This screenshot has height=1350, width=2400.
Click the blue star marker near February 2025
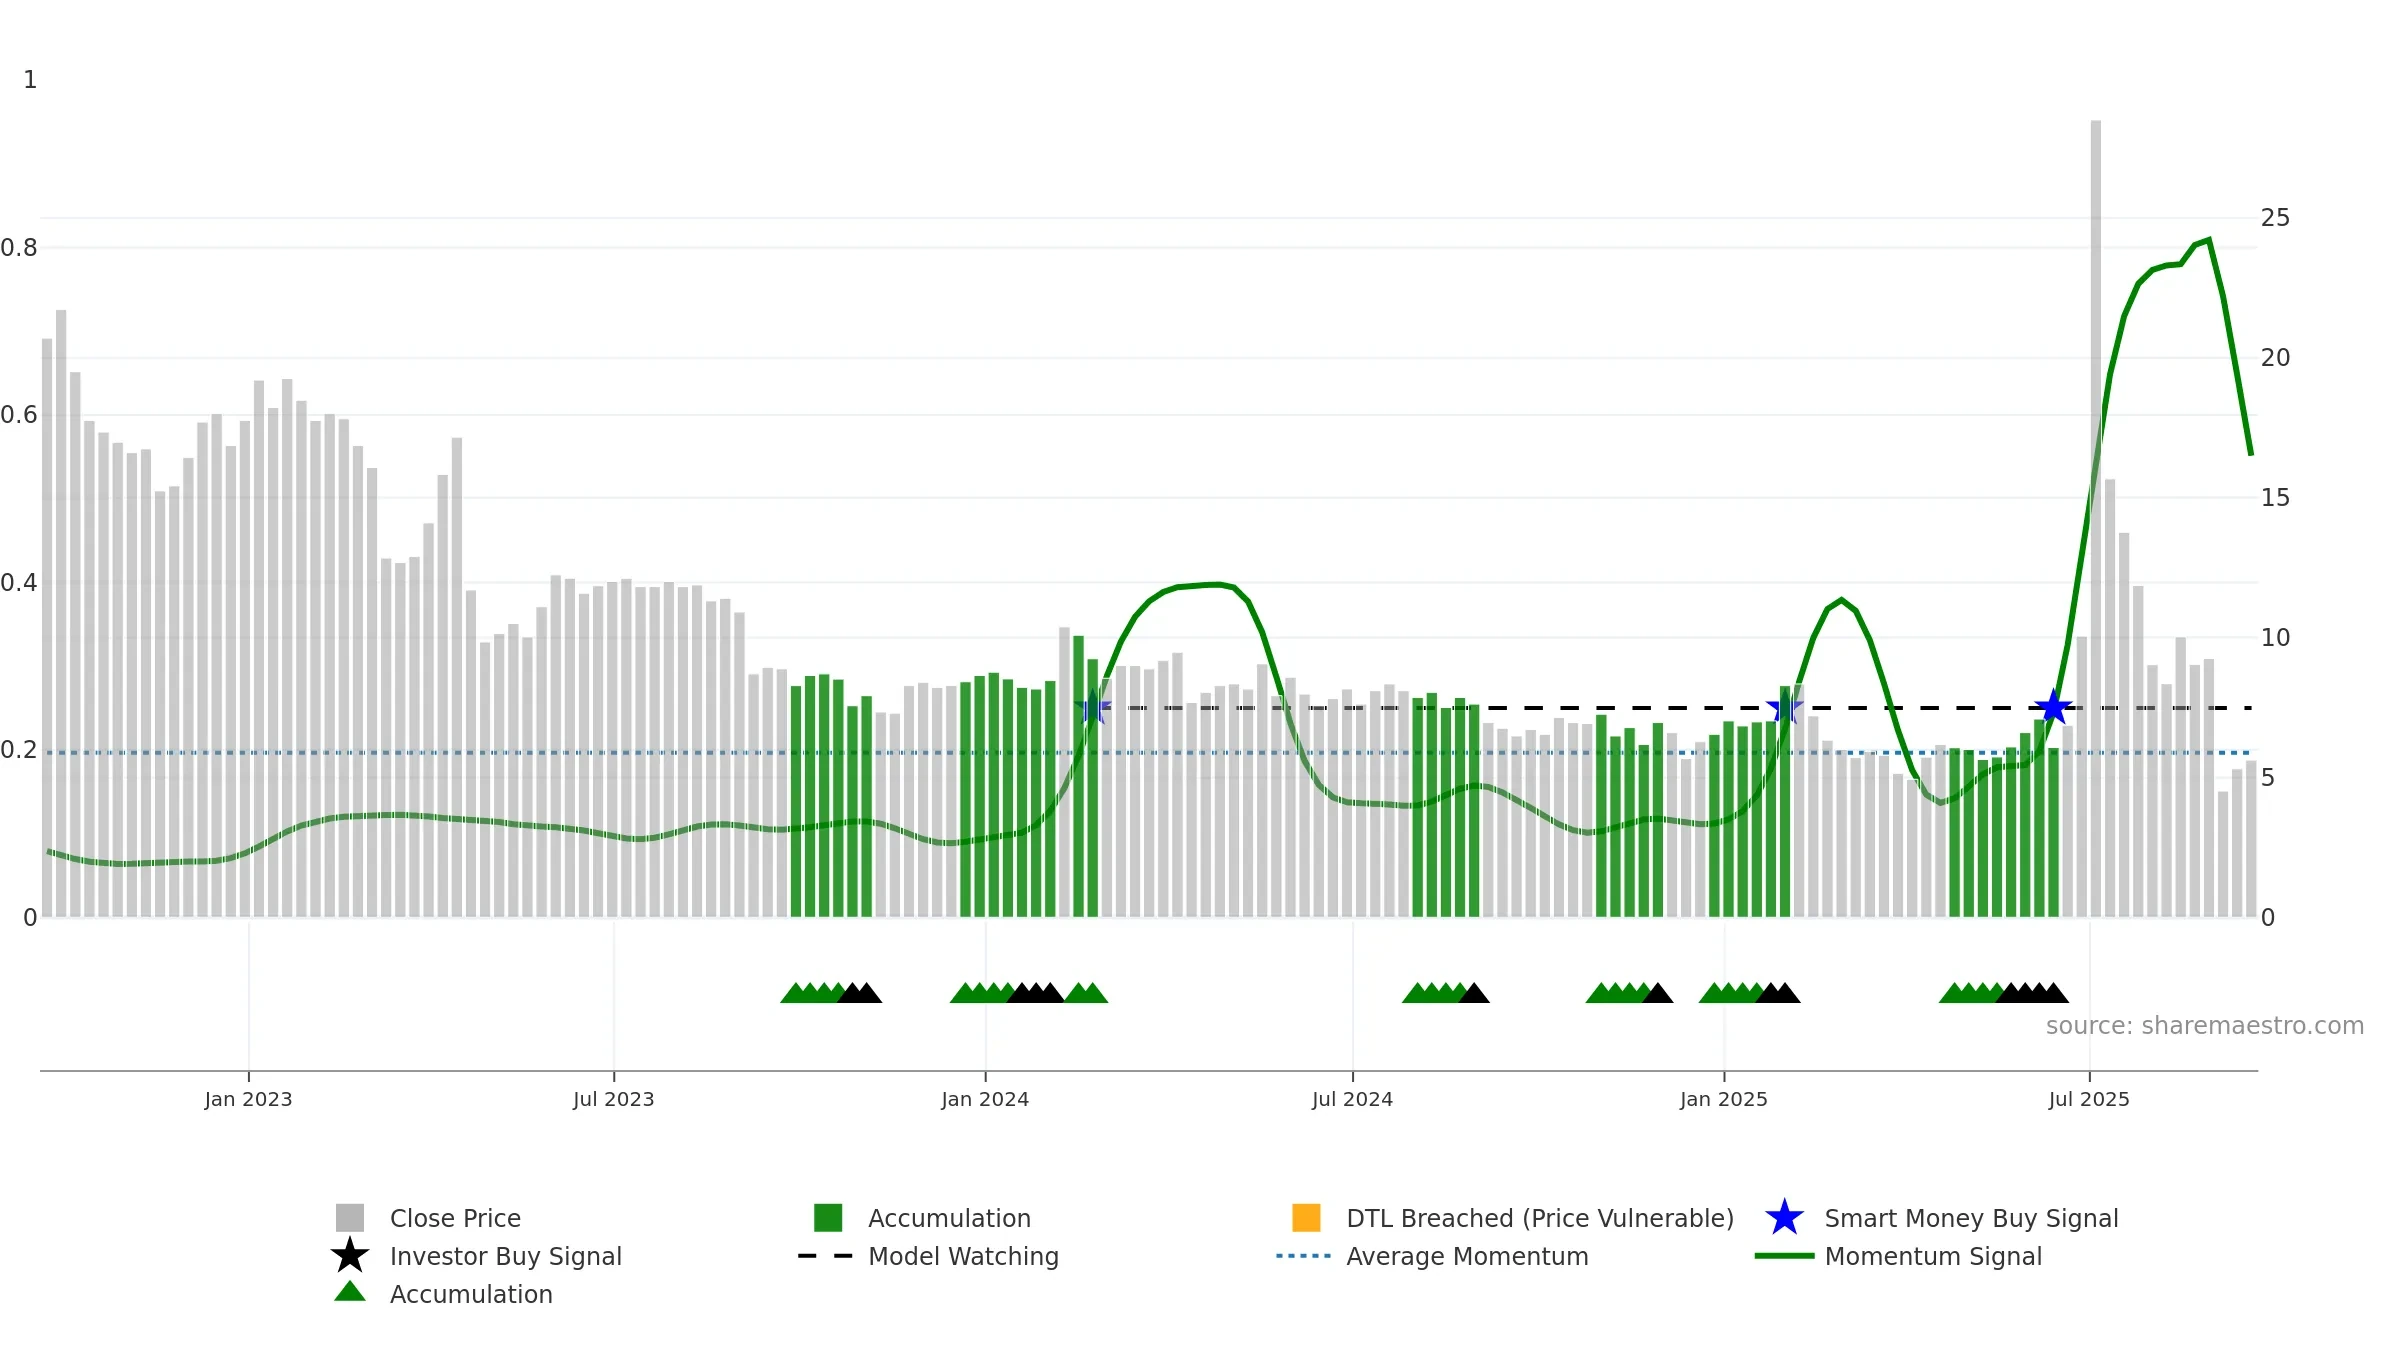(1785, 708)
